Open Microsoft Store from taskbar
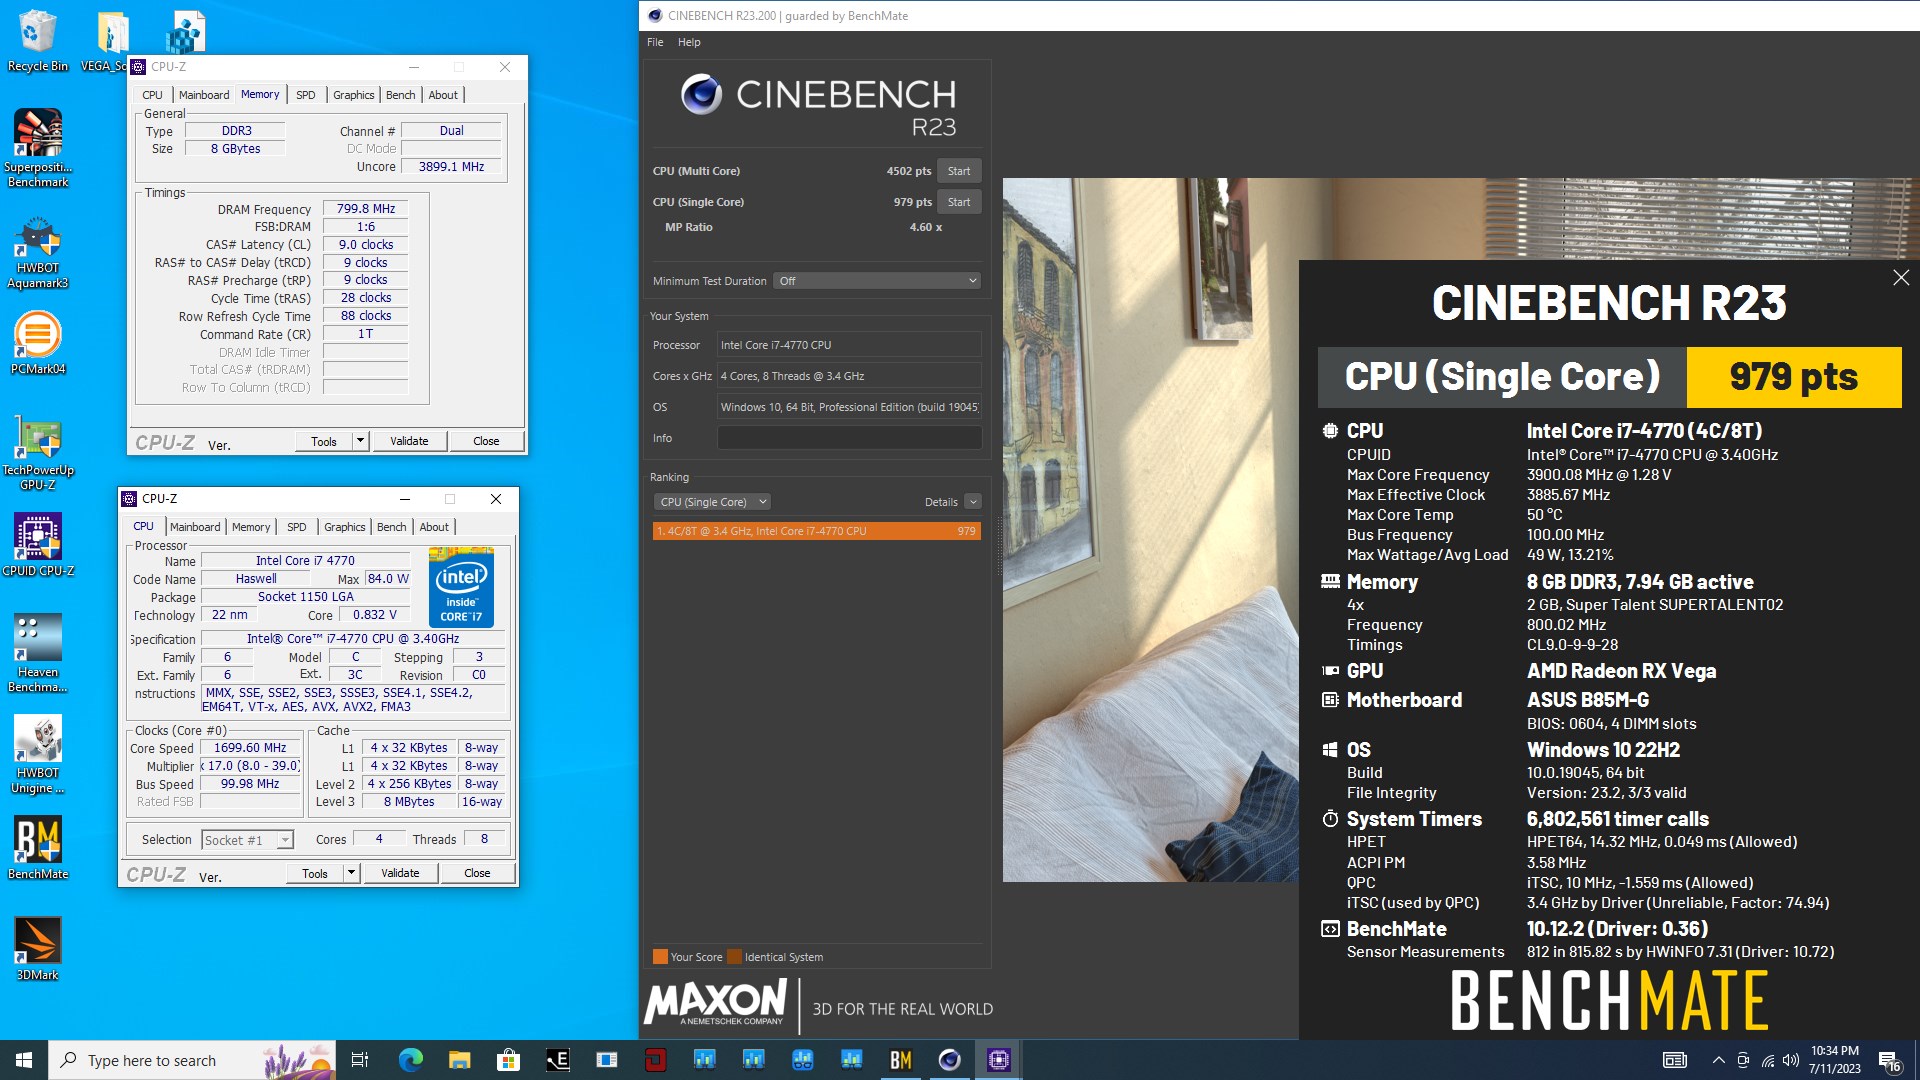The image size is (1920, 1080). tap(508, 1060)
